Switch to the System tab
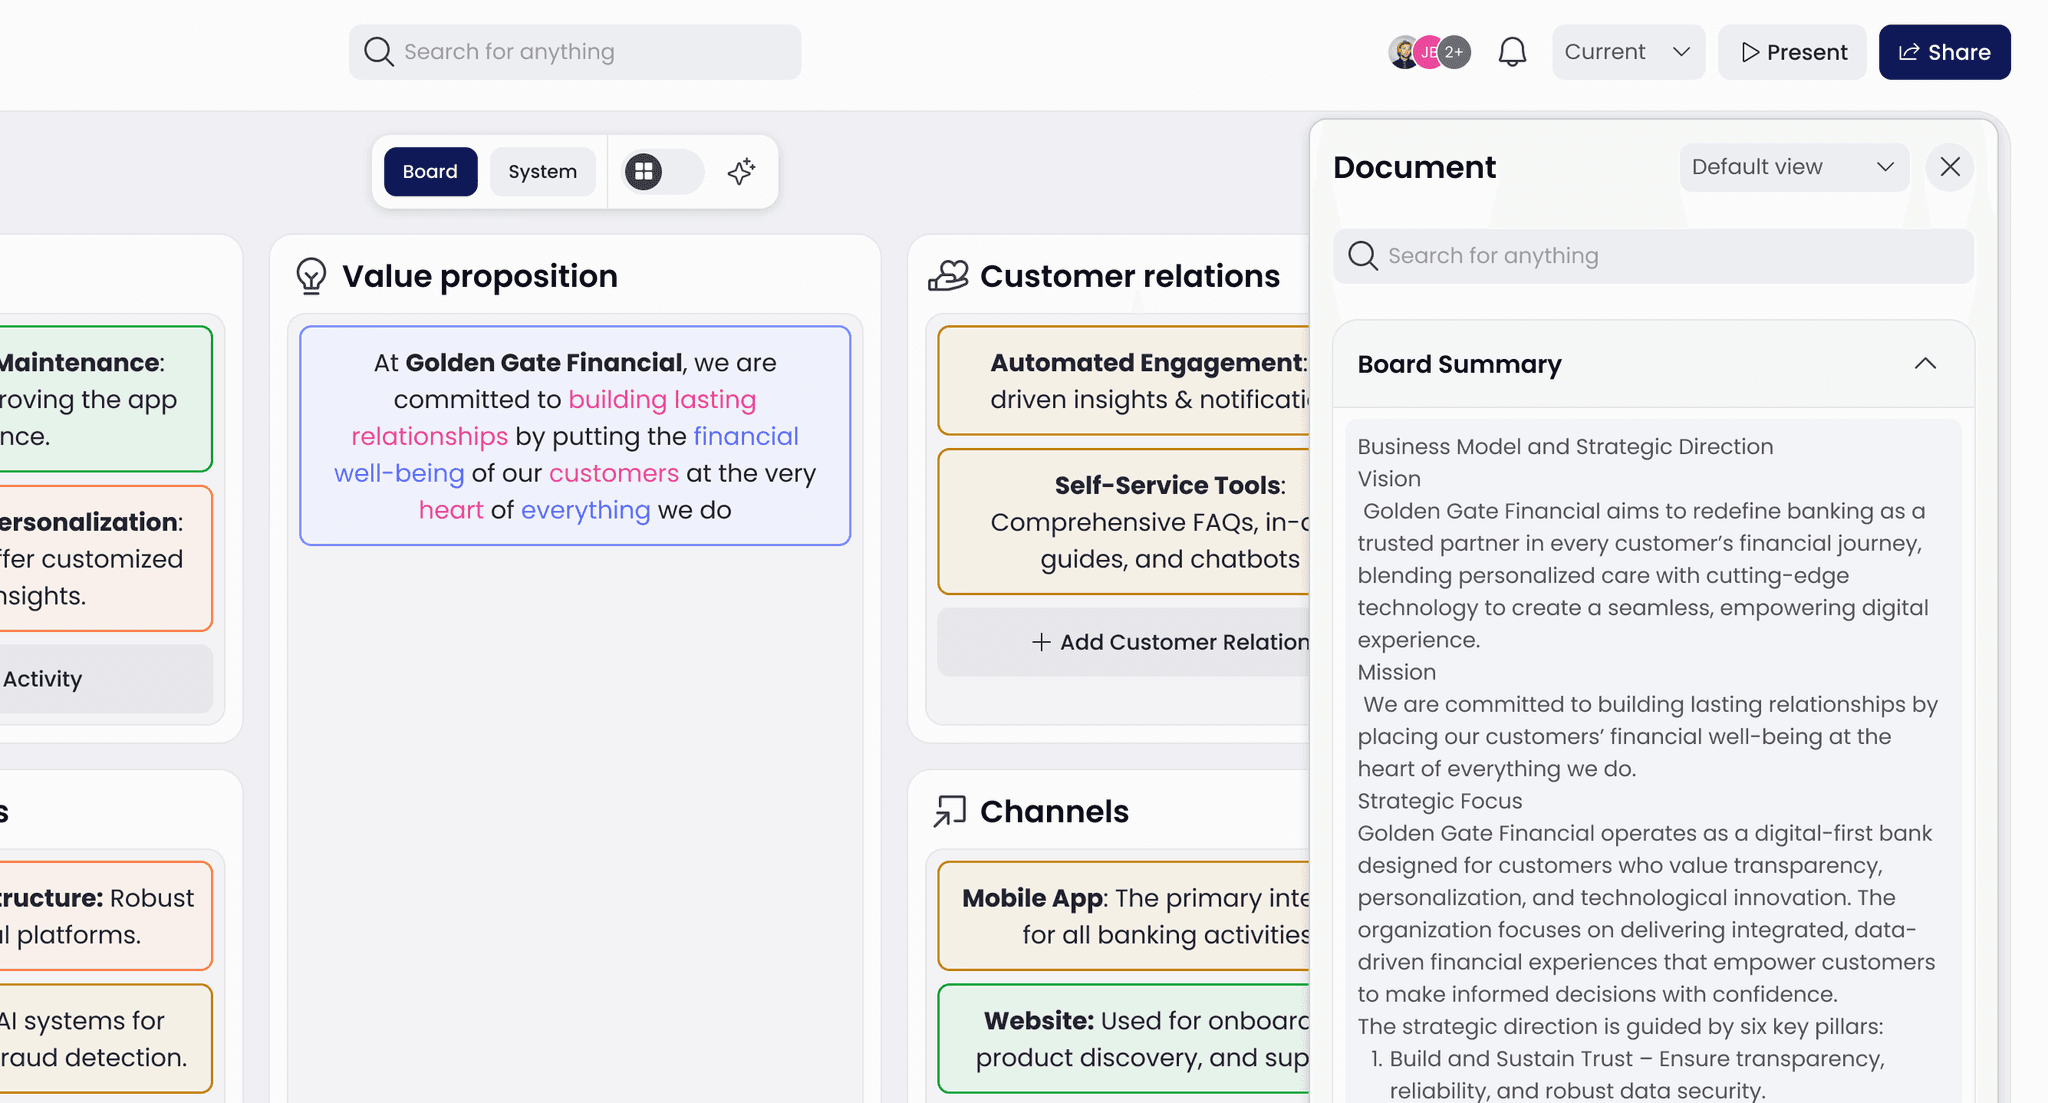 click(x=542, y=172)
